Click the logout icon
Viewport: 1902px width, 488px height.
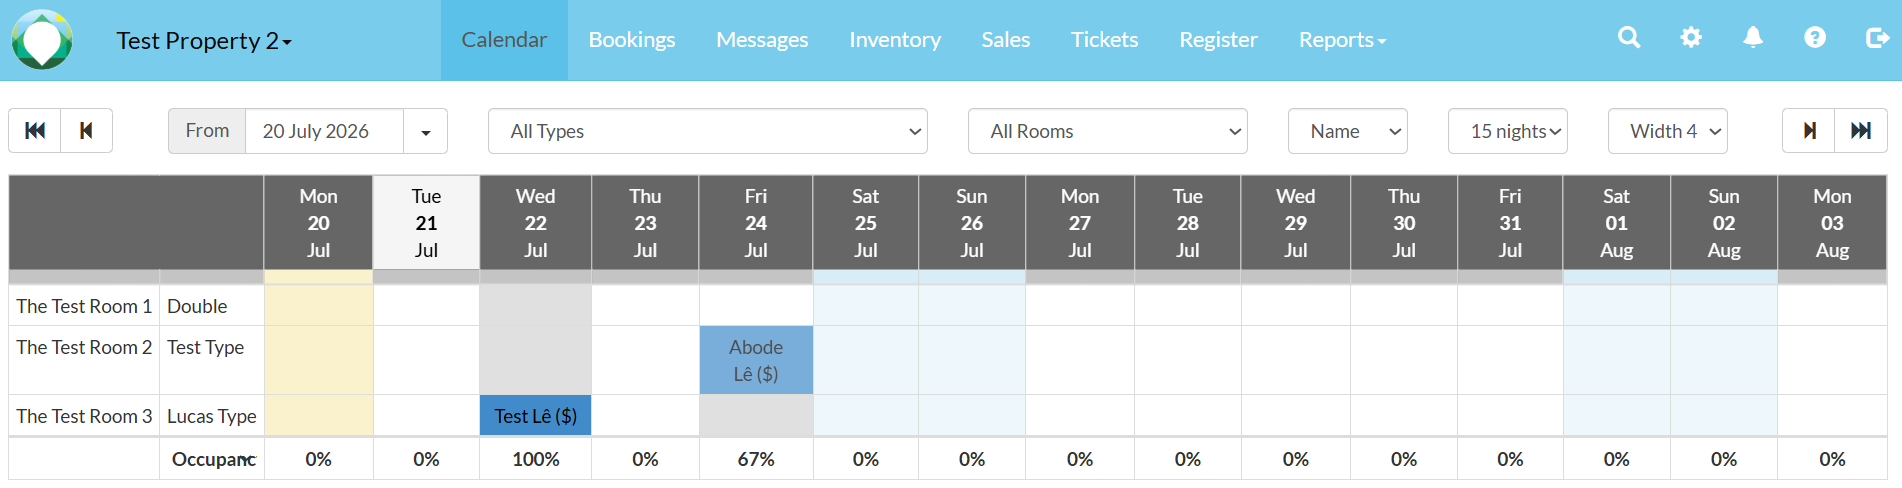click(1877, 38)
